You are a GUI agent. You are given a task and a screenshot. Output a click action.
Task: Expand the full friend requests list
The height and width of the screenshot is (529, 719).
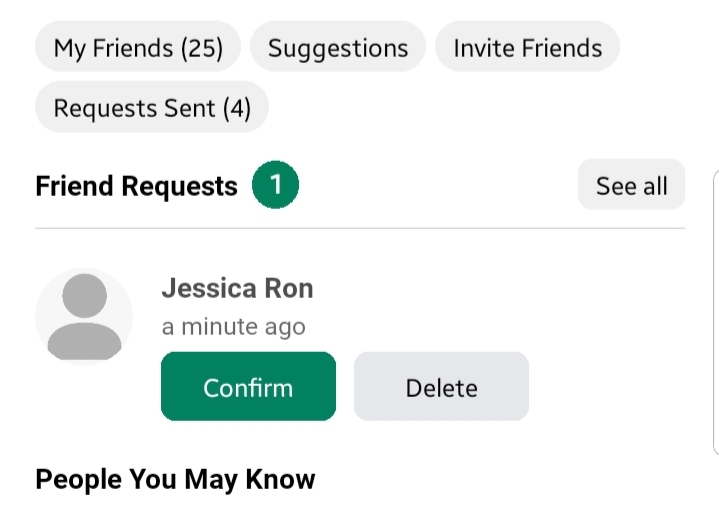[x=631, y=186]
